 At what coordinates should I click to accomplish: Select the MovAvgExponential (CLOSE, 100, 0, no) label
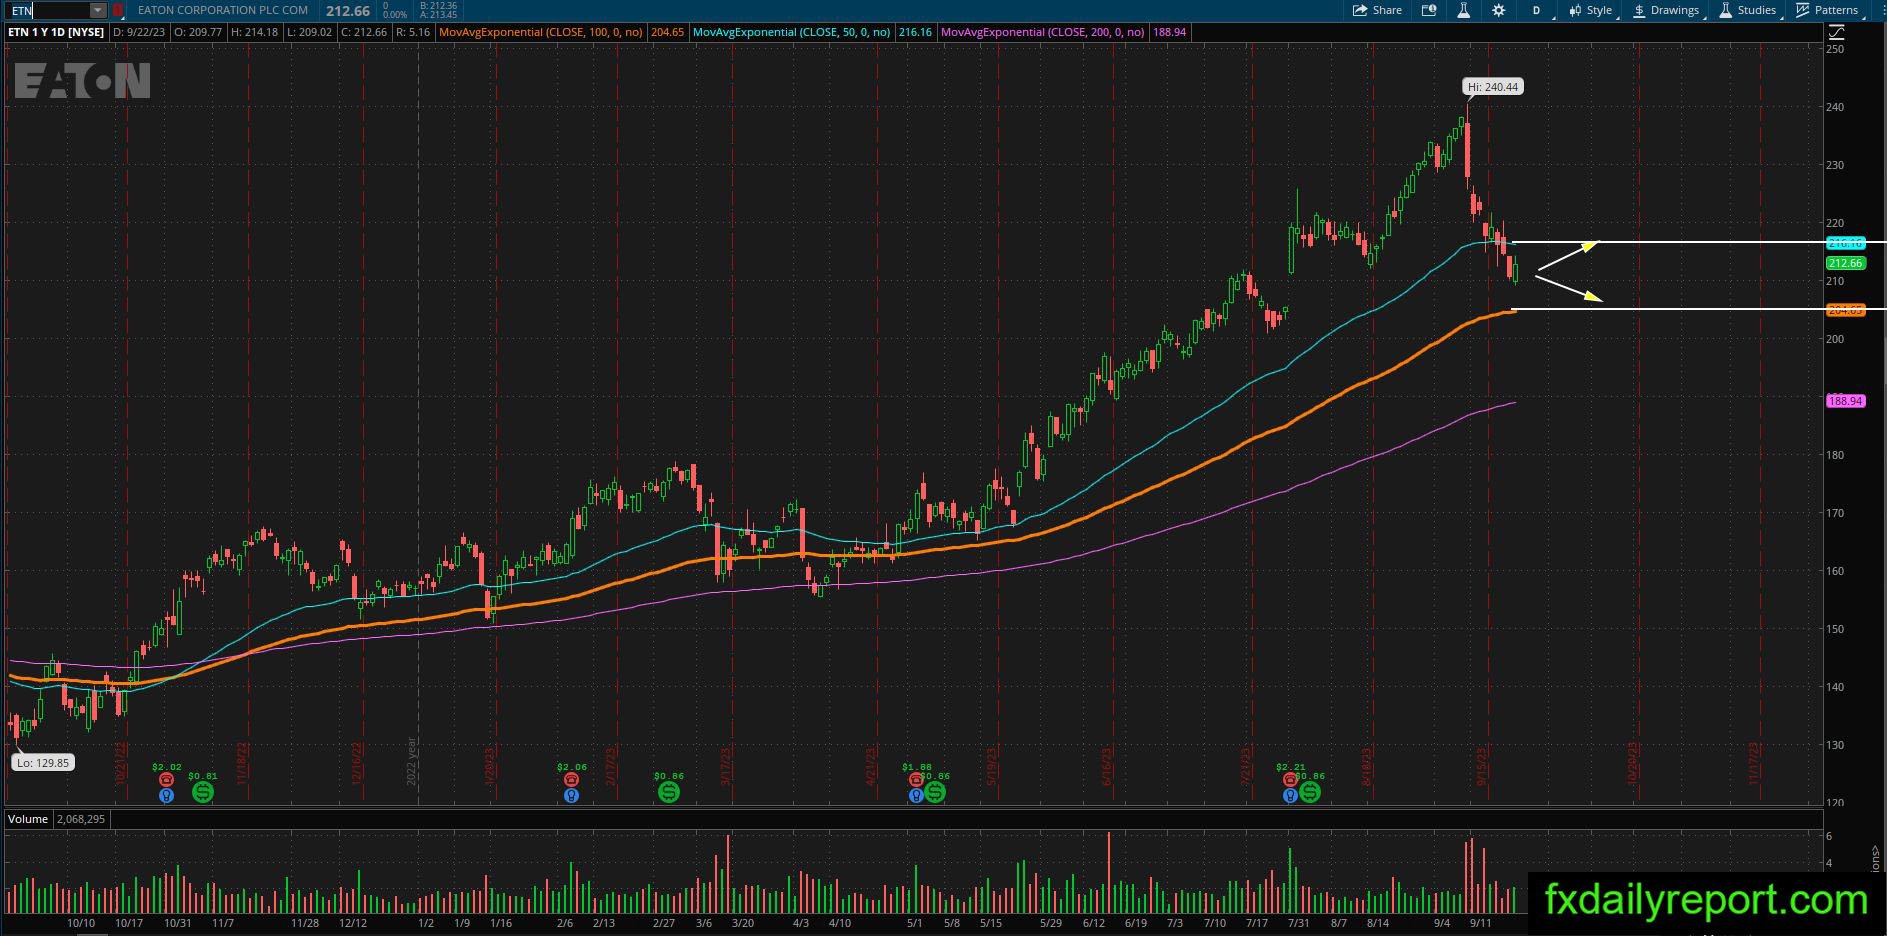[543, 32]
